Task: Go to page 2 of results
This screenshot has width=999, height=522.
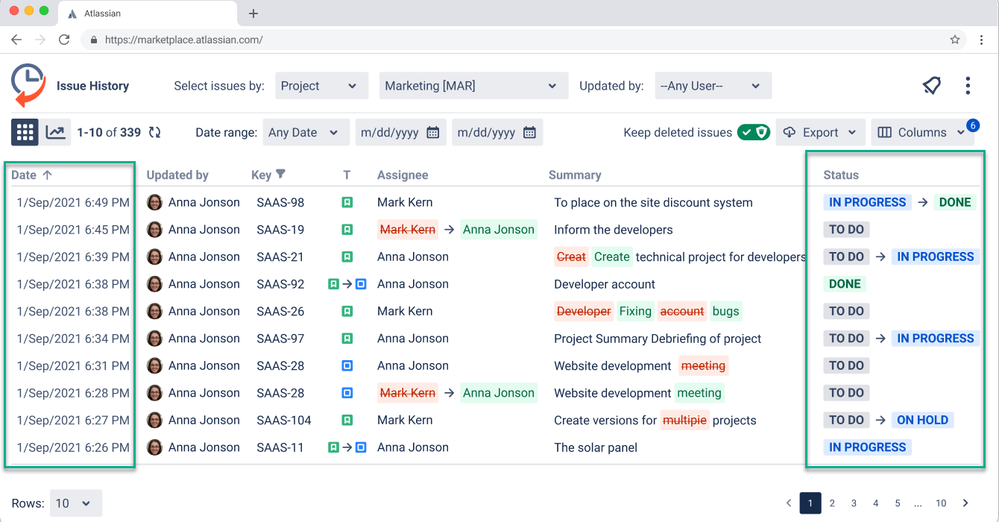Action: (832, 503)
